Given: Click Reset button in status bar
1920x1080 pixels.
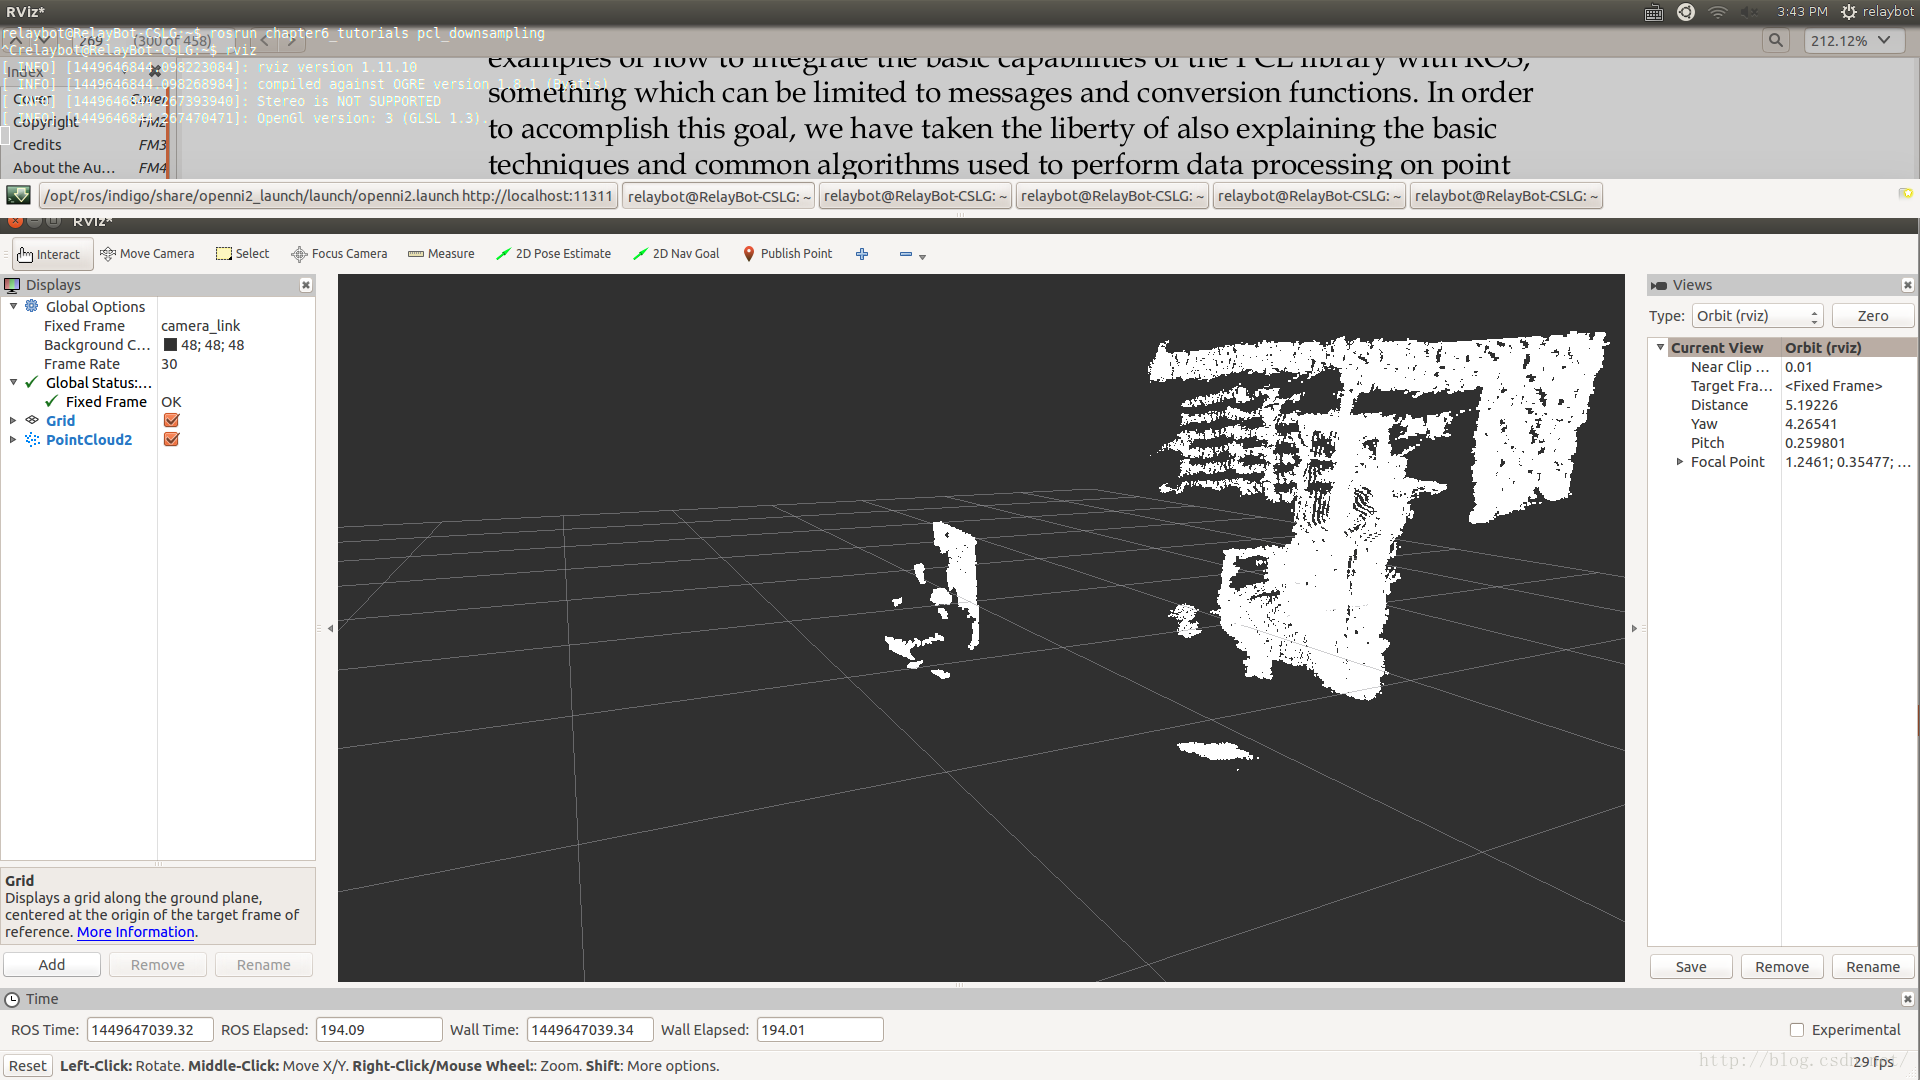Looking at the screenshot, I should (27, 1066).
